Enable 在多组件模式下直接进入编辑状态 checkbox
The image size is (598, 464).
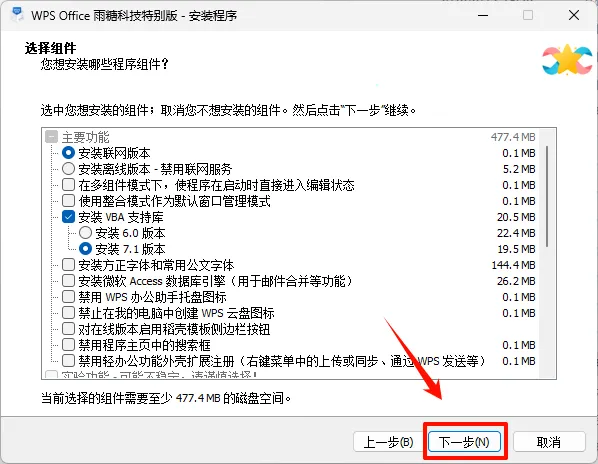[x=68, y=185]
